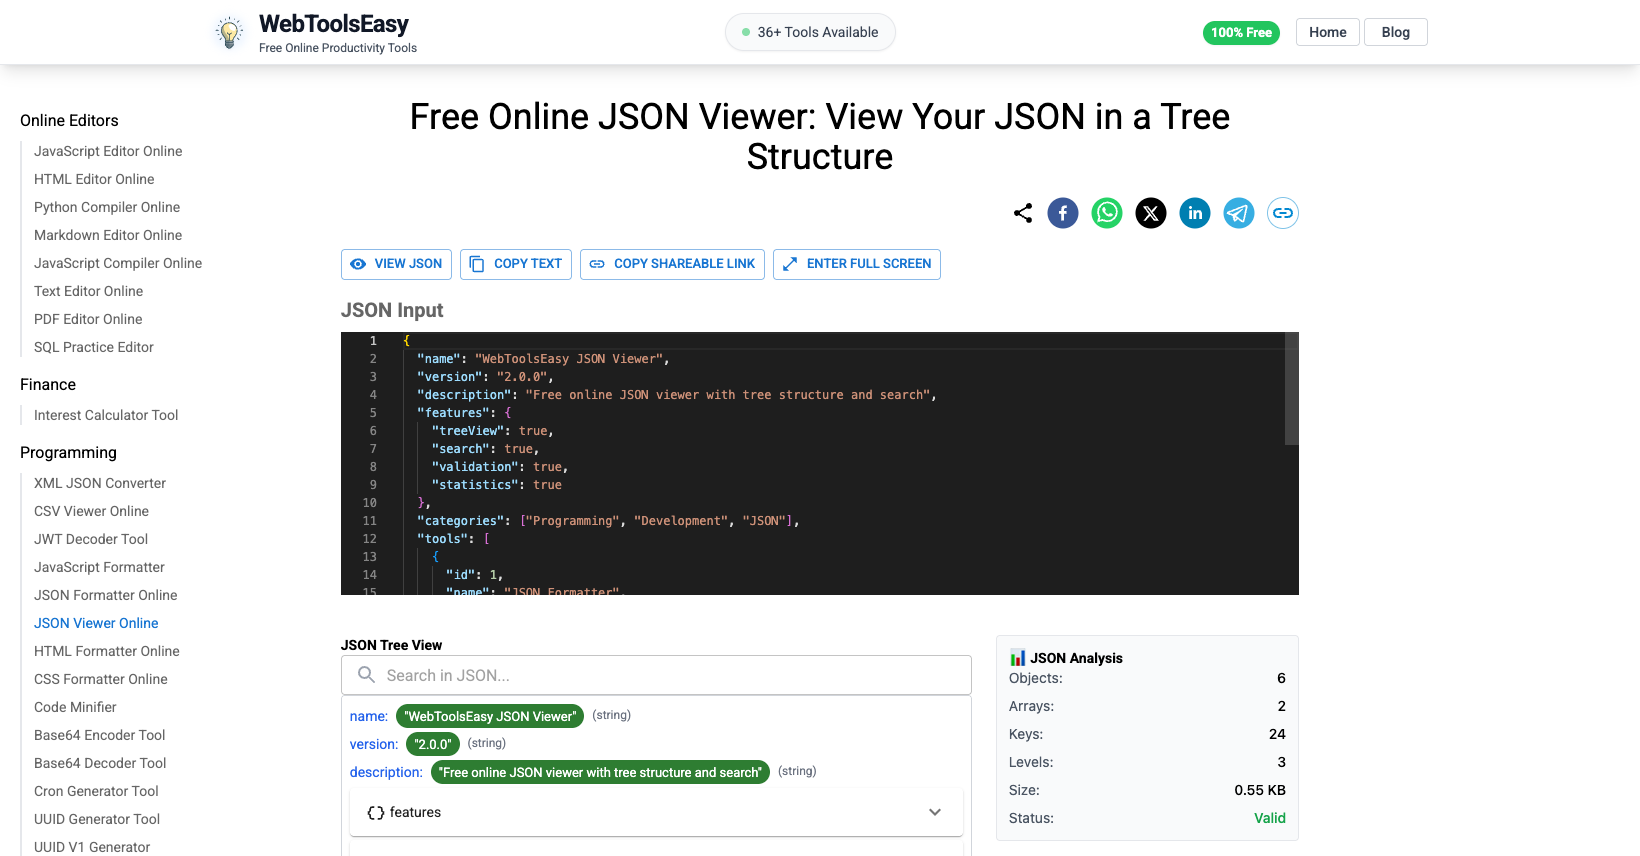Click the 100% Free badge

point(1241,33)
